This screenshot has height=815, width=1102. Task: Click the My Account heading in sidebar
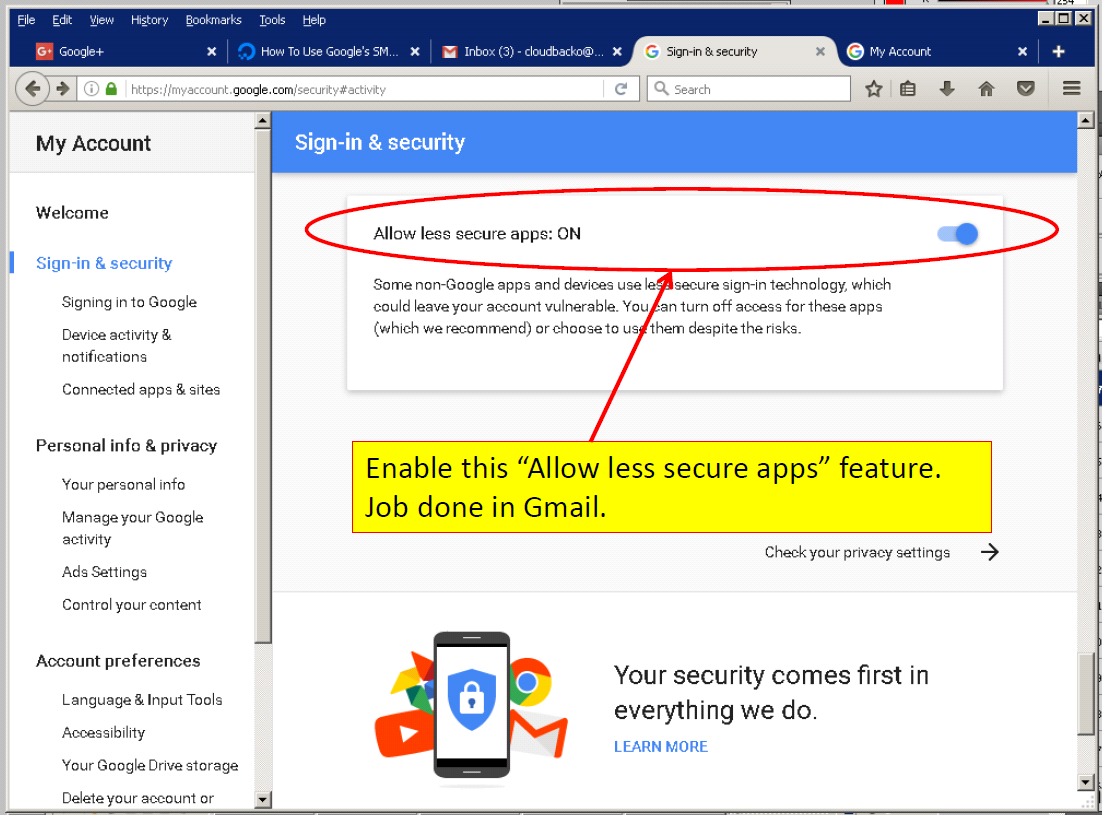tap(93, 143)
